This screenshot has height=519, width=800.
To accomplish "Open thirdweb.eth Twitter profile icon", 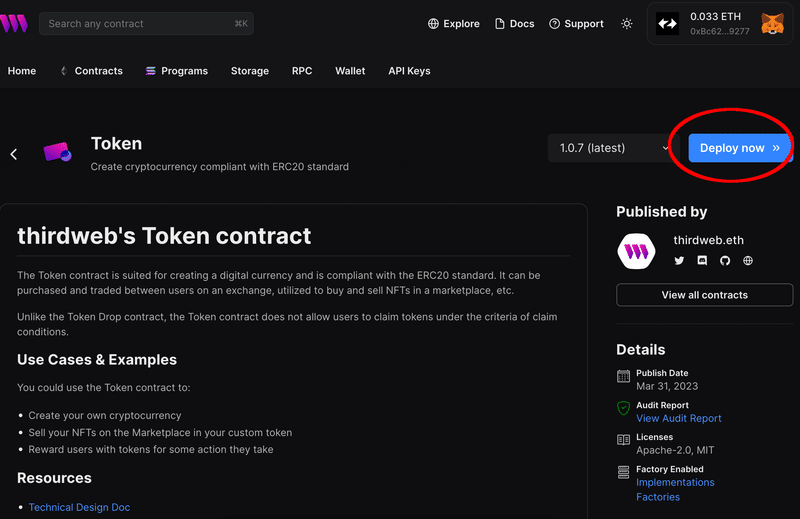I will (679, 261).
